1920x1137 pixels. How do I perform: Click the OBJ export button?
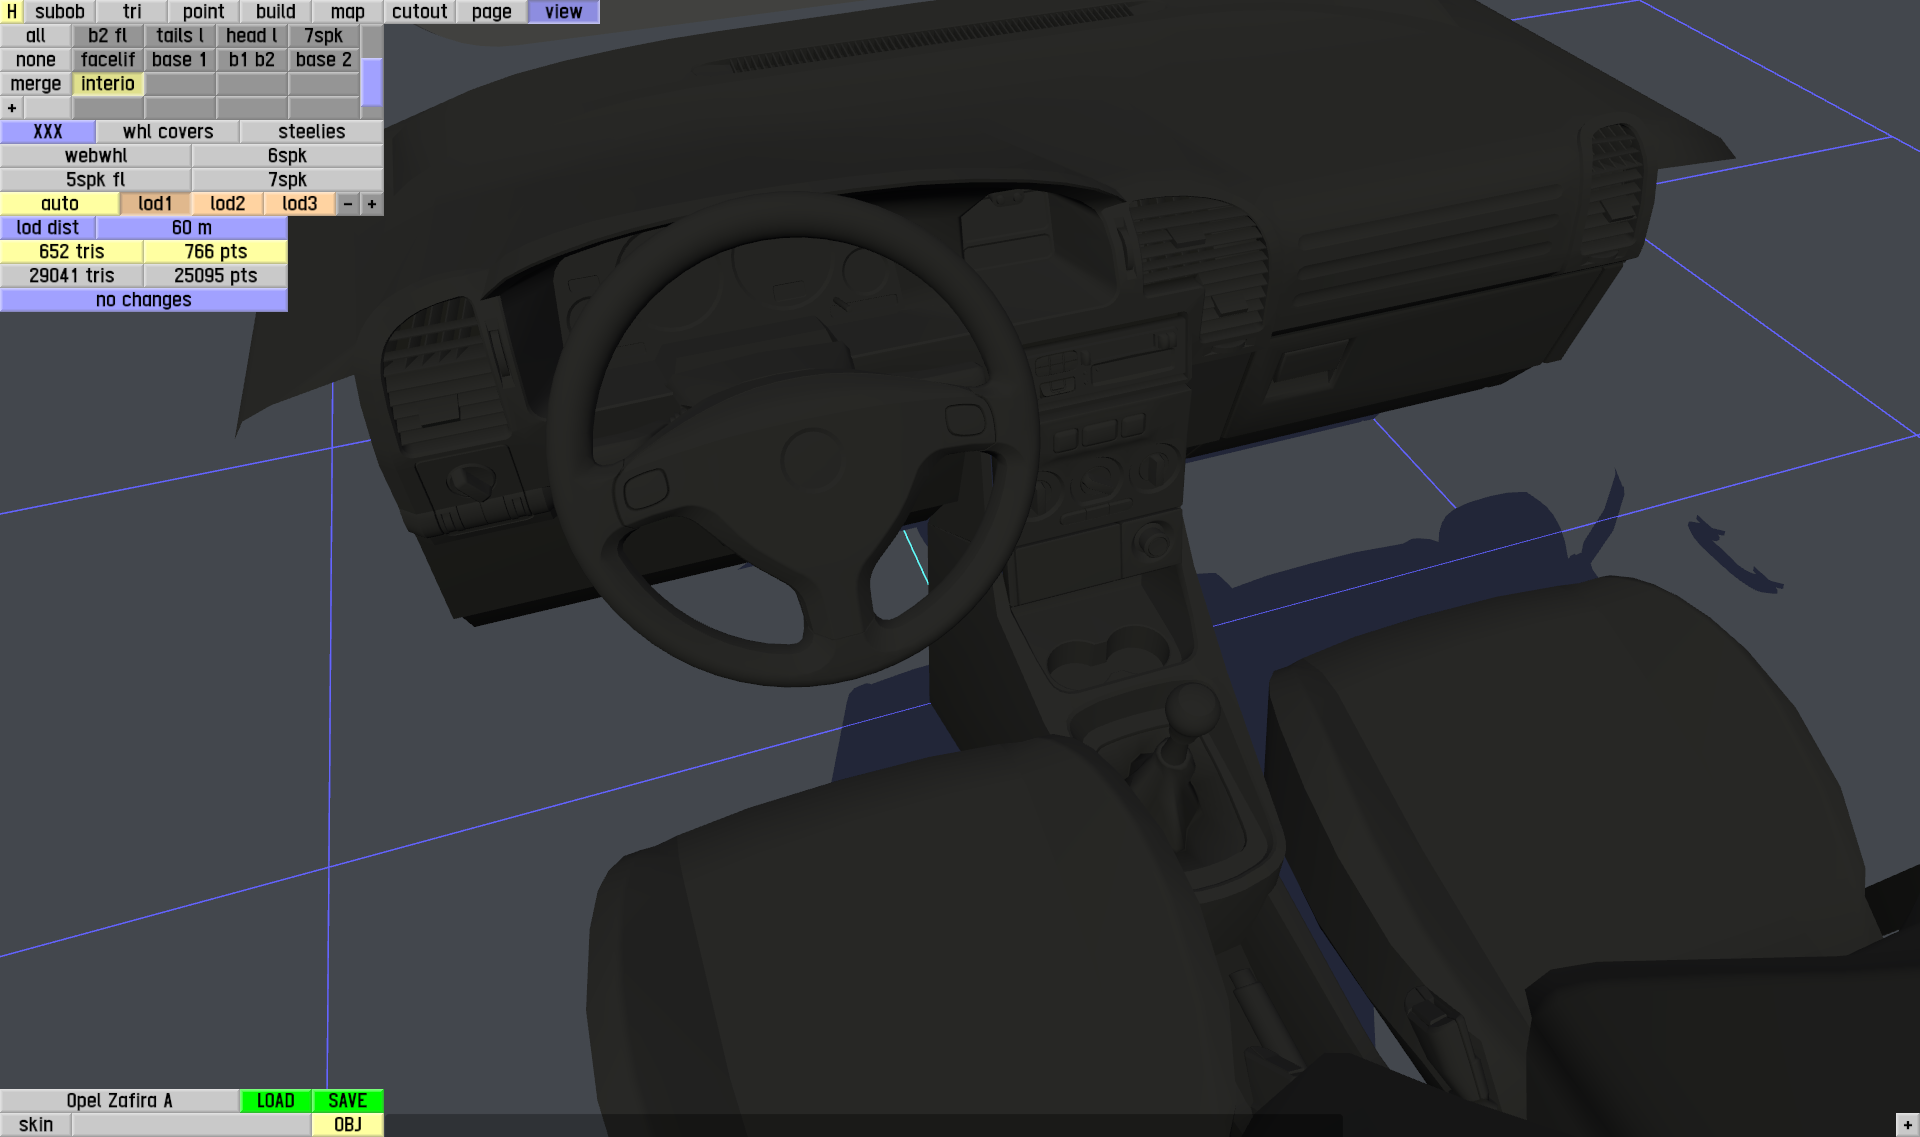348,1125
